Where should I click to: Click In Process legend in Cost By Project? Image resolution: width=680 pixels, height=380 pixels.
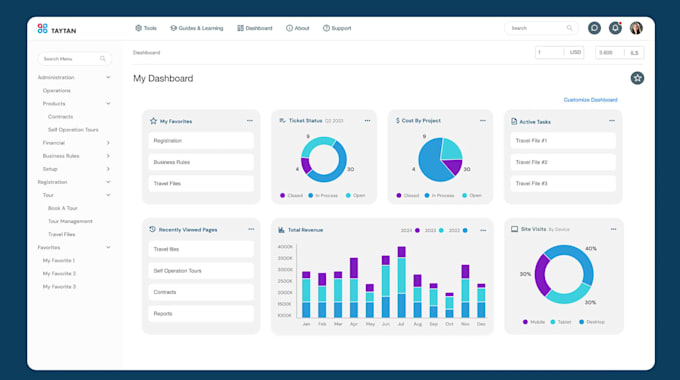click(439, 196)
